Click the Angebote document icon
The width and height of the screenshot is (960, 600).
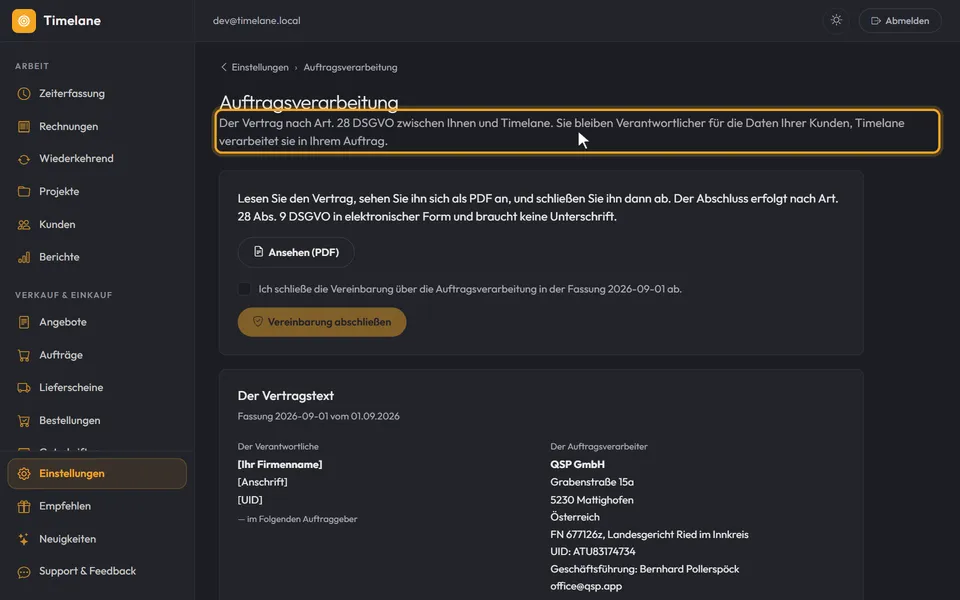point(24,322)
